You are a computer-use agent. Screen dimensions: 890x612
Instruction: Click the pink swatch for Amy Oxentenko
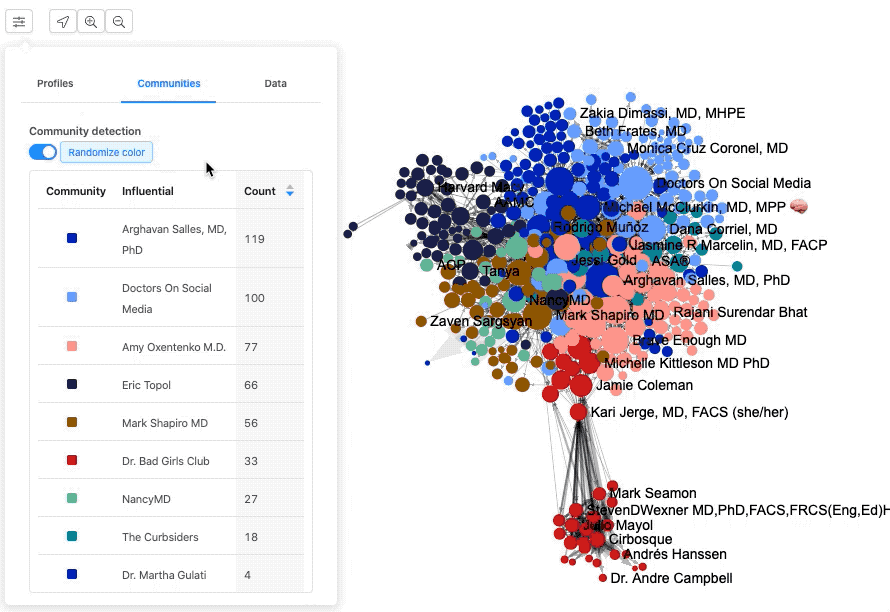point(72,346)
